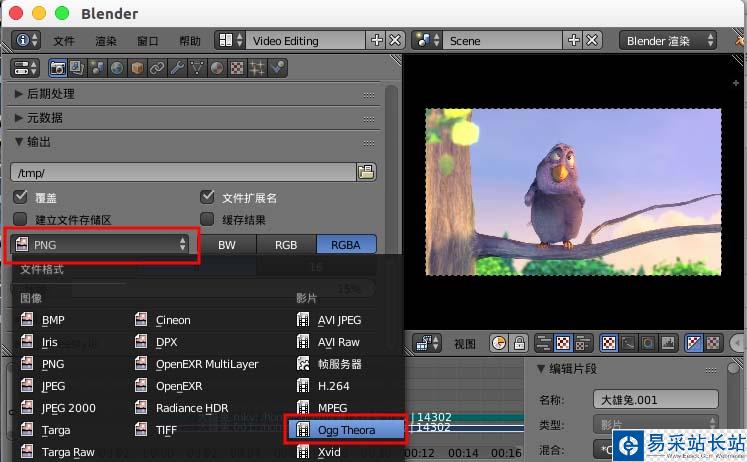Open the PNG file format dropdown
The height and width of the screenshot is (462, 747).
click(101, 245)
